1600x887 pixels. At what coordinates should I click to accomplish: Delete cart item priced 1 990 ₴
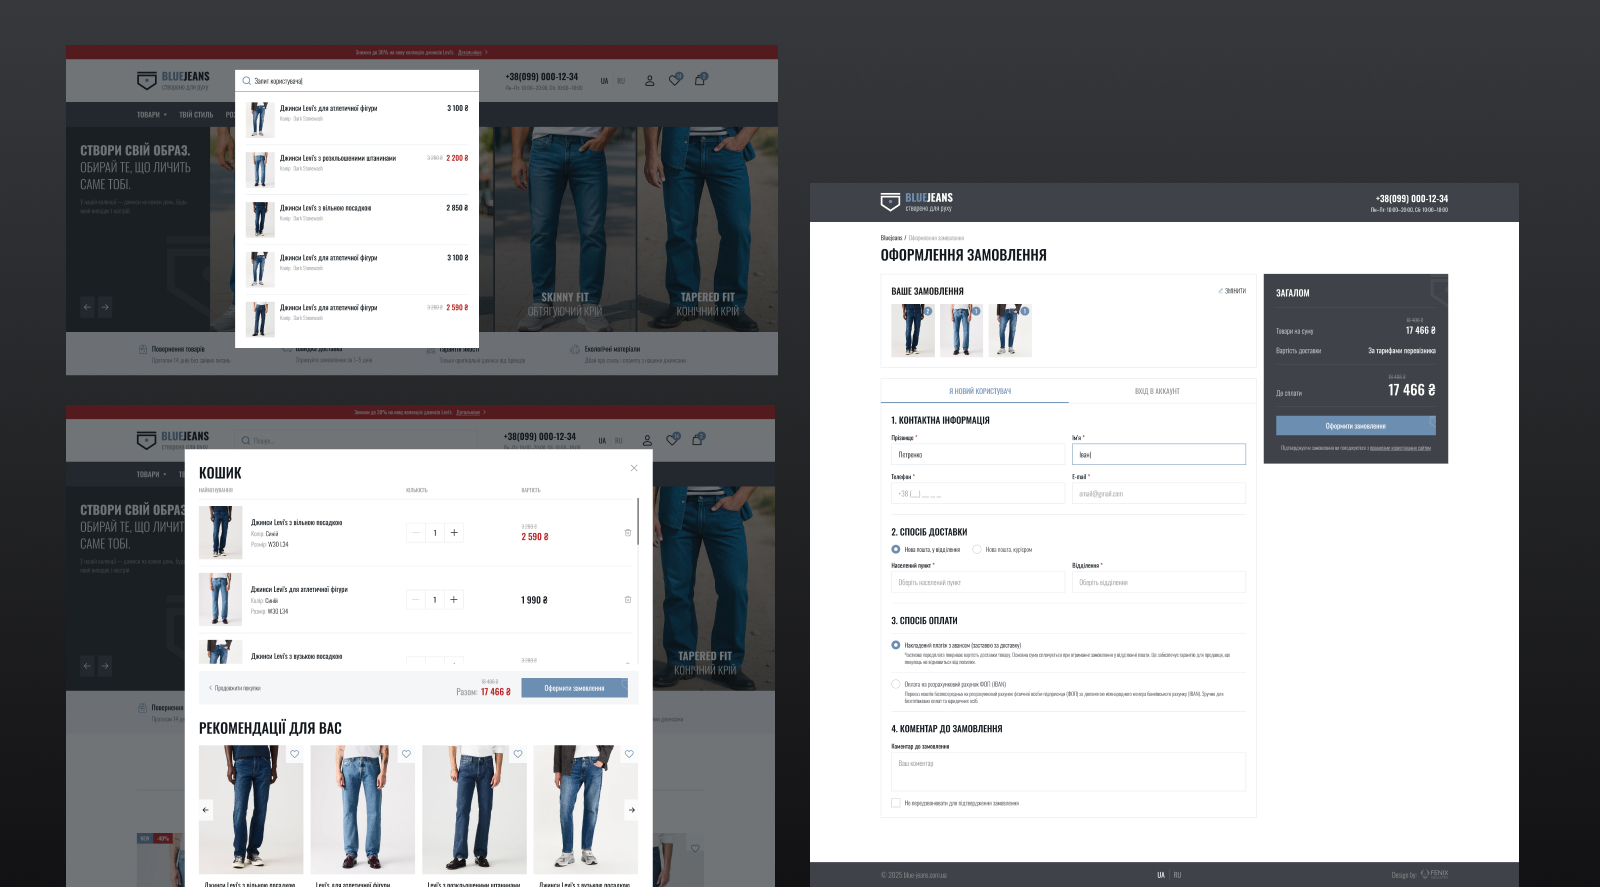(x=628, y=600)
